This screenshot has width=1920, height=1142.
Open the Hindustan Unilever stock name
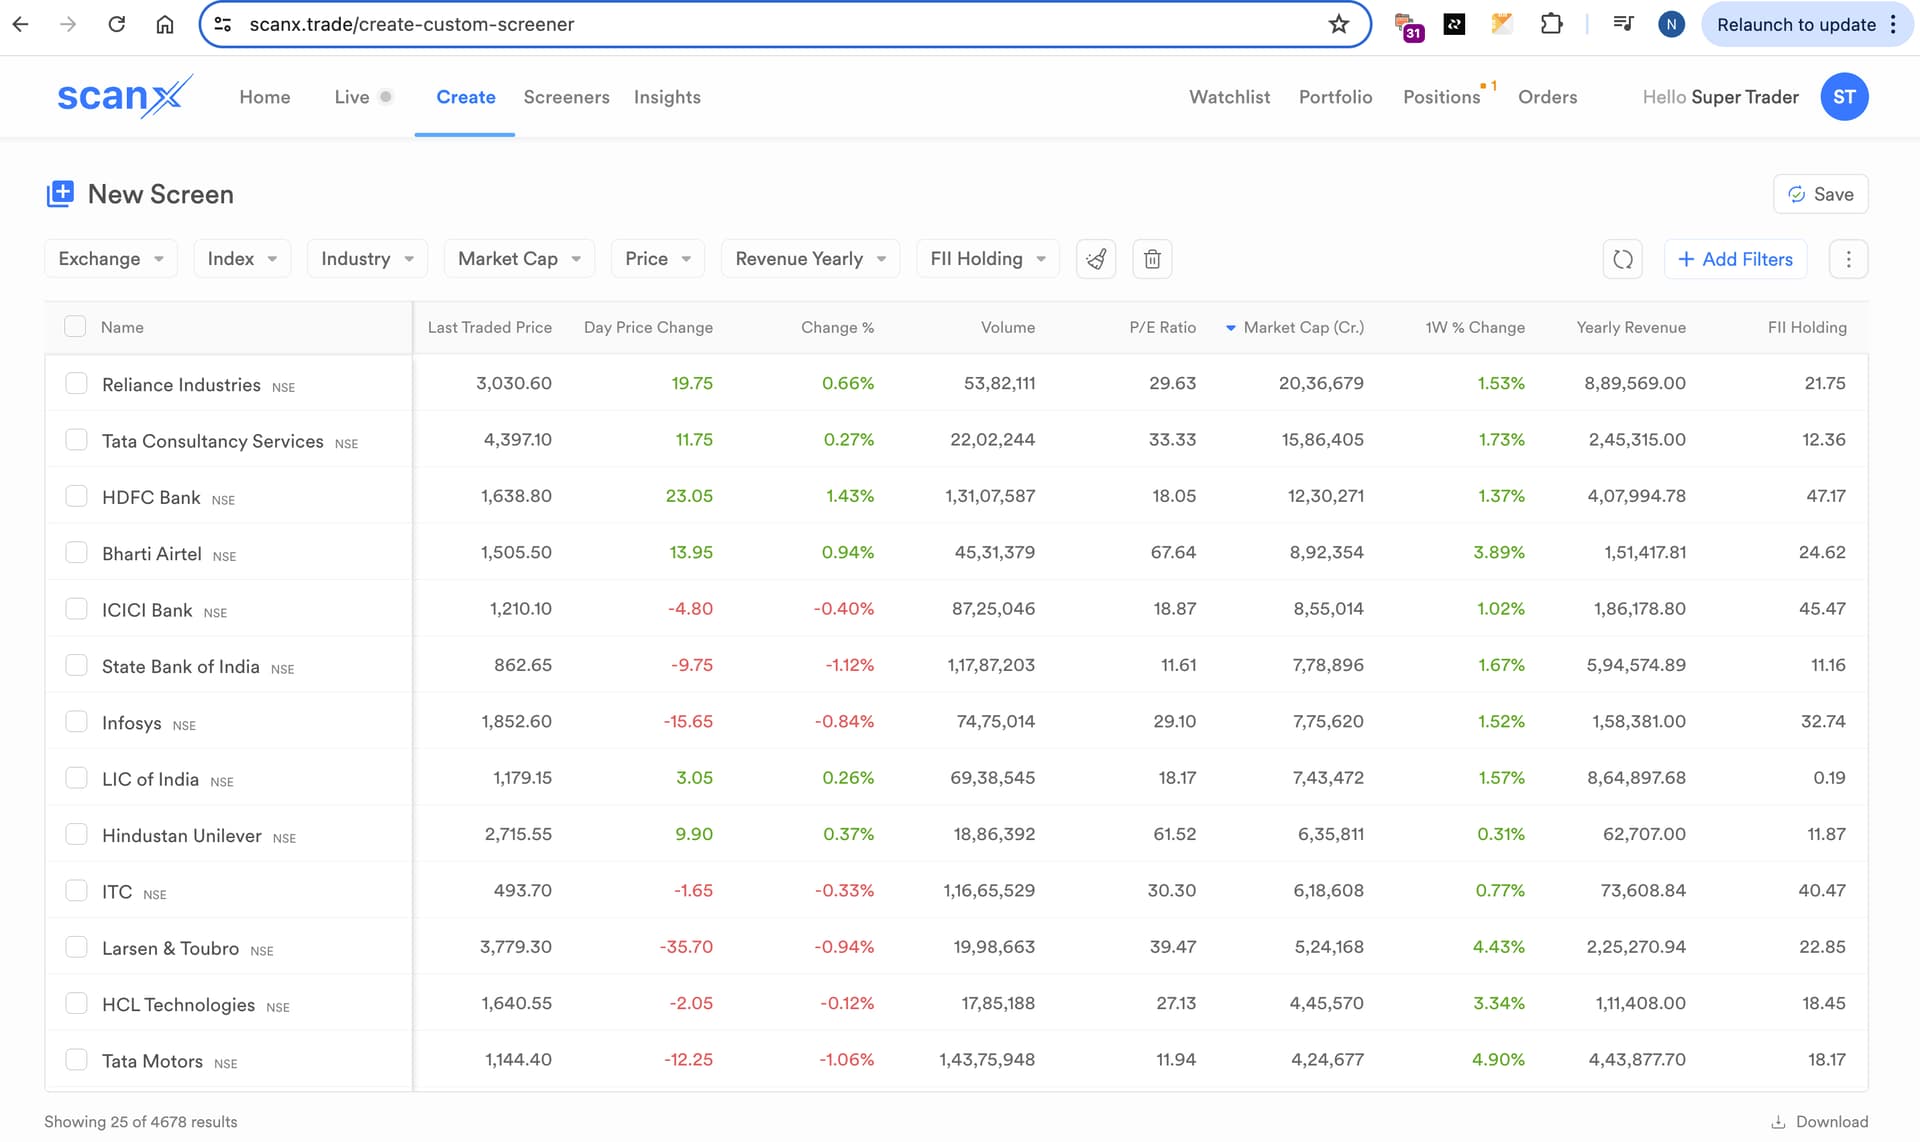pos(181,835)
